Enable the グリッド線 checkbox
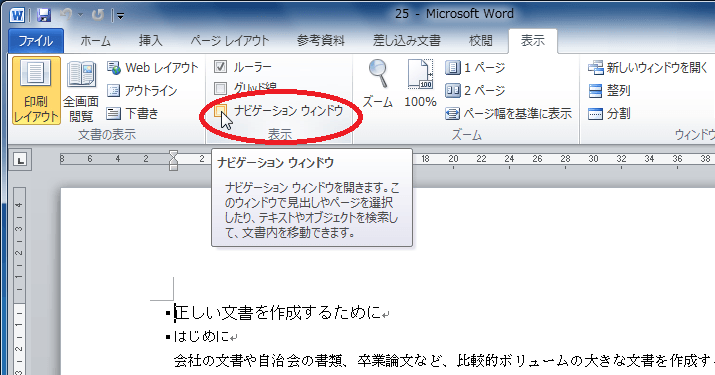This screenshot has width=715, height=375. coord(220,88)
